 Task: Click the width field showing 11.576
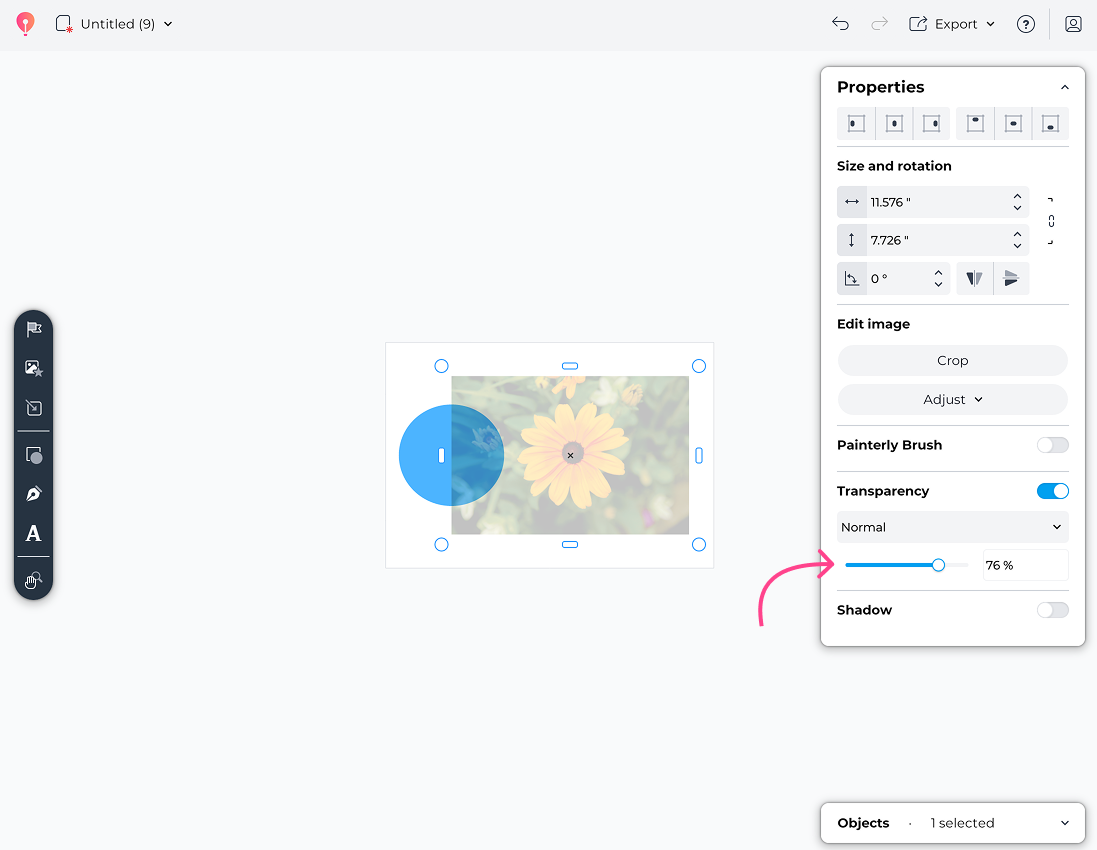coord(934,202)
